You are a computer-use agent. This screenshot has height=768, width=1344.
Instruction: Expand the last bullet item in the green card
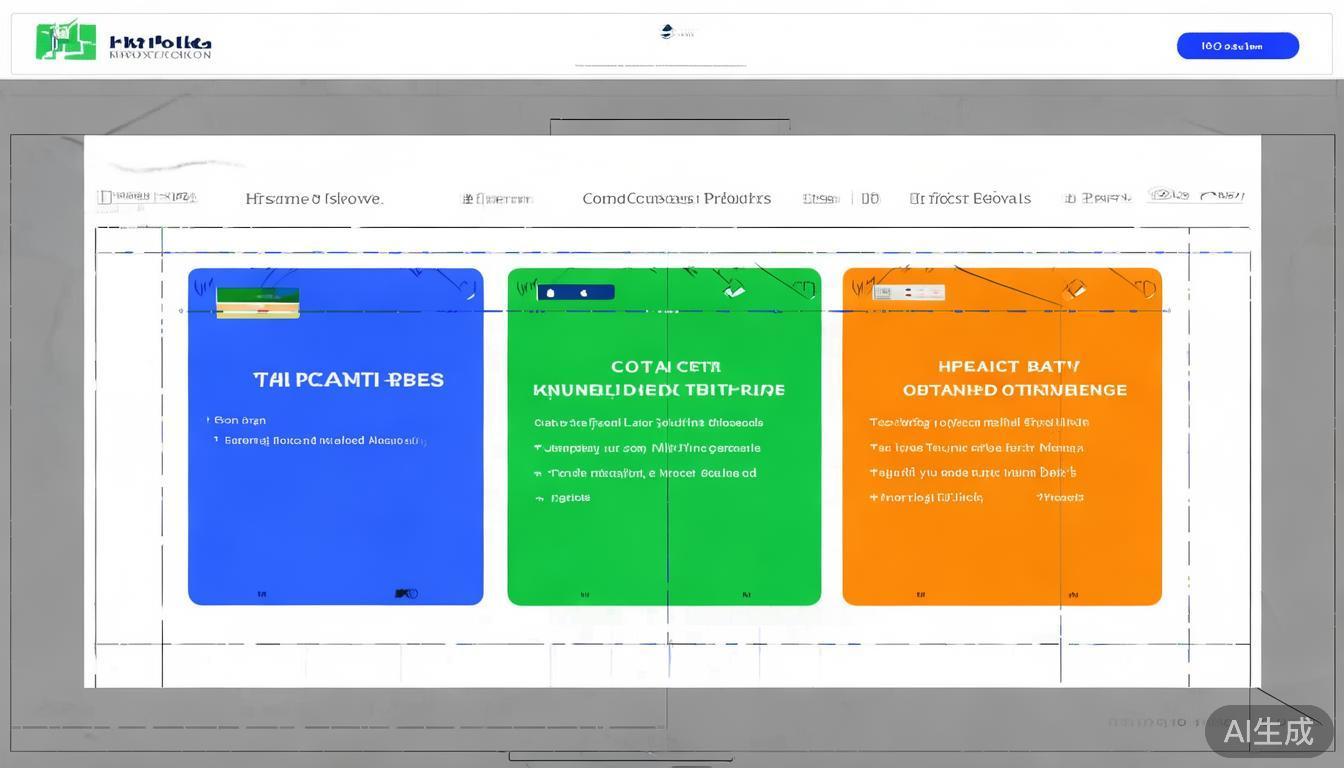[x=539, y=498]
